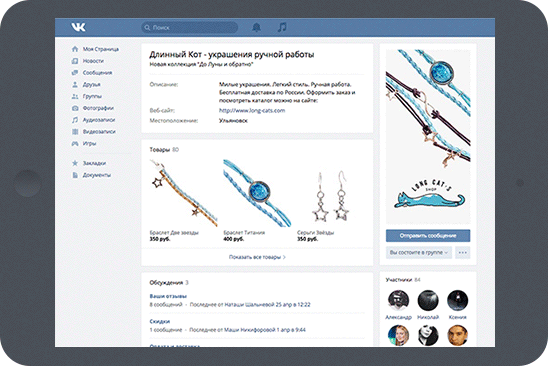Viewport: 548px width, 366px height.
Task: Click the VK logo icon
Action: click(78, 27)
